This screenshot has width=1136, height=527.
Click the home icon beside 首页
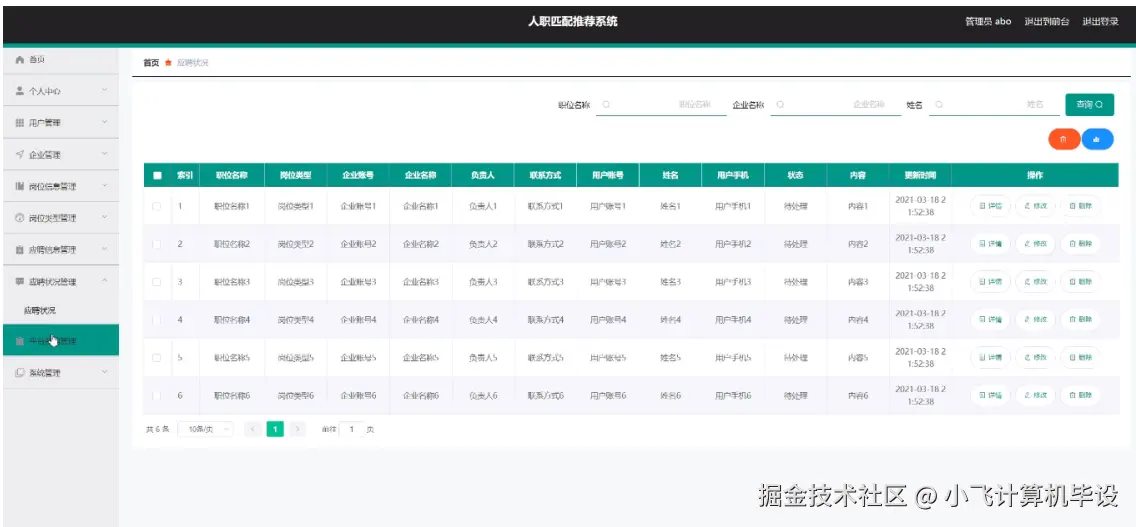tap(20, 59)
